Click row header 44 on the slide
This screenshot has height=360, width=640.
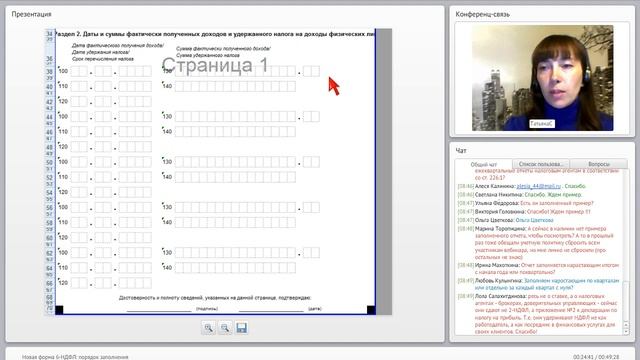coord(49,117)
